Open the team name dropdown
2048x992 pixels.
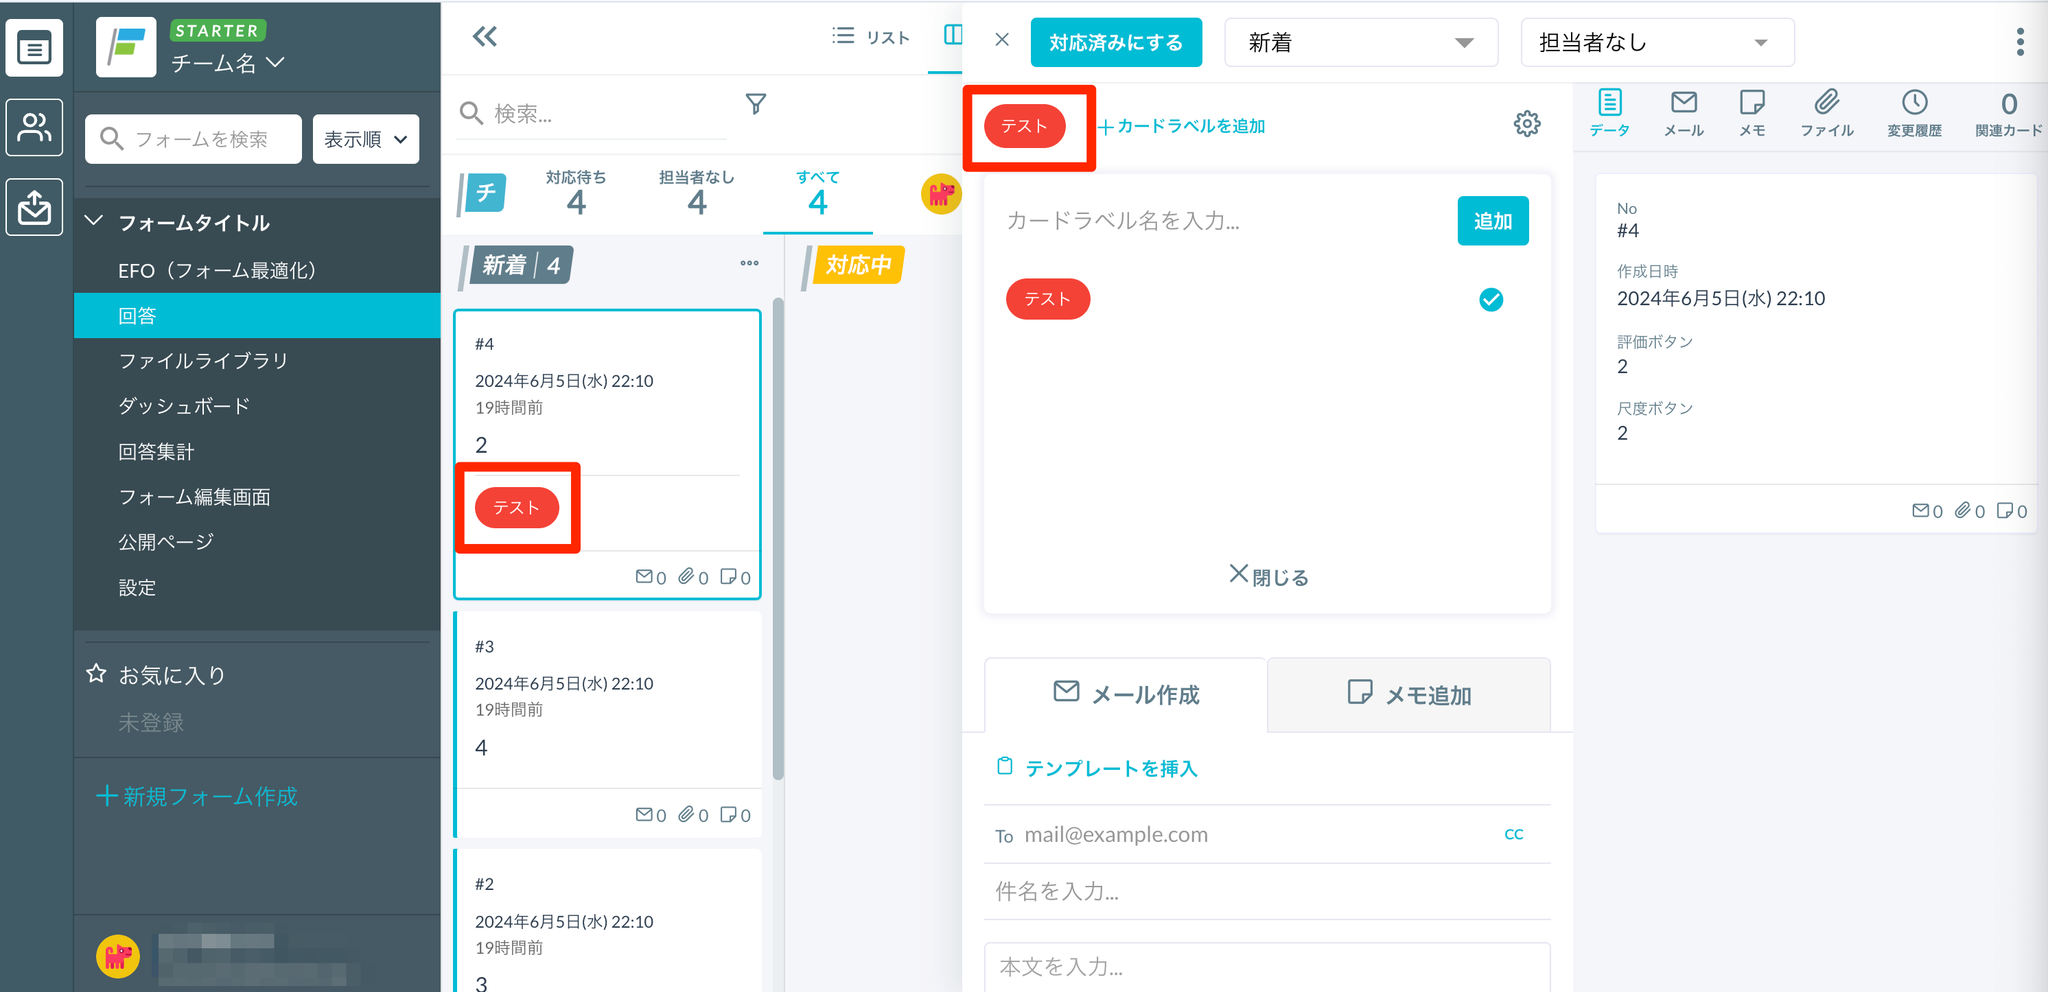[228, 63]
